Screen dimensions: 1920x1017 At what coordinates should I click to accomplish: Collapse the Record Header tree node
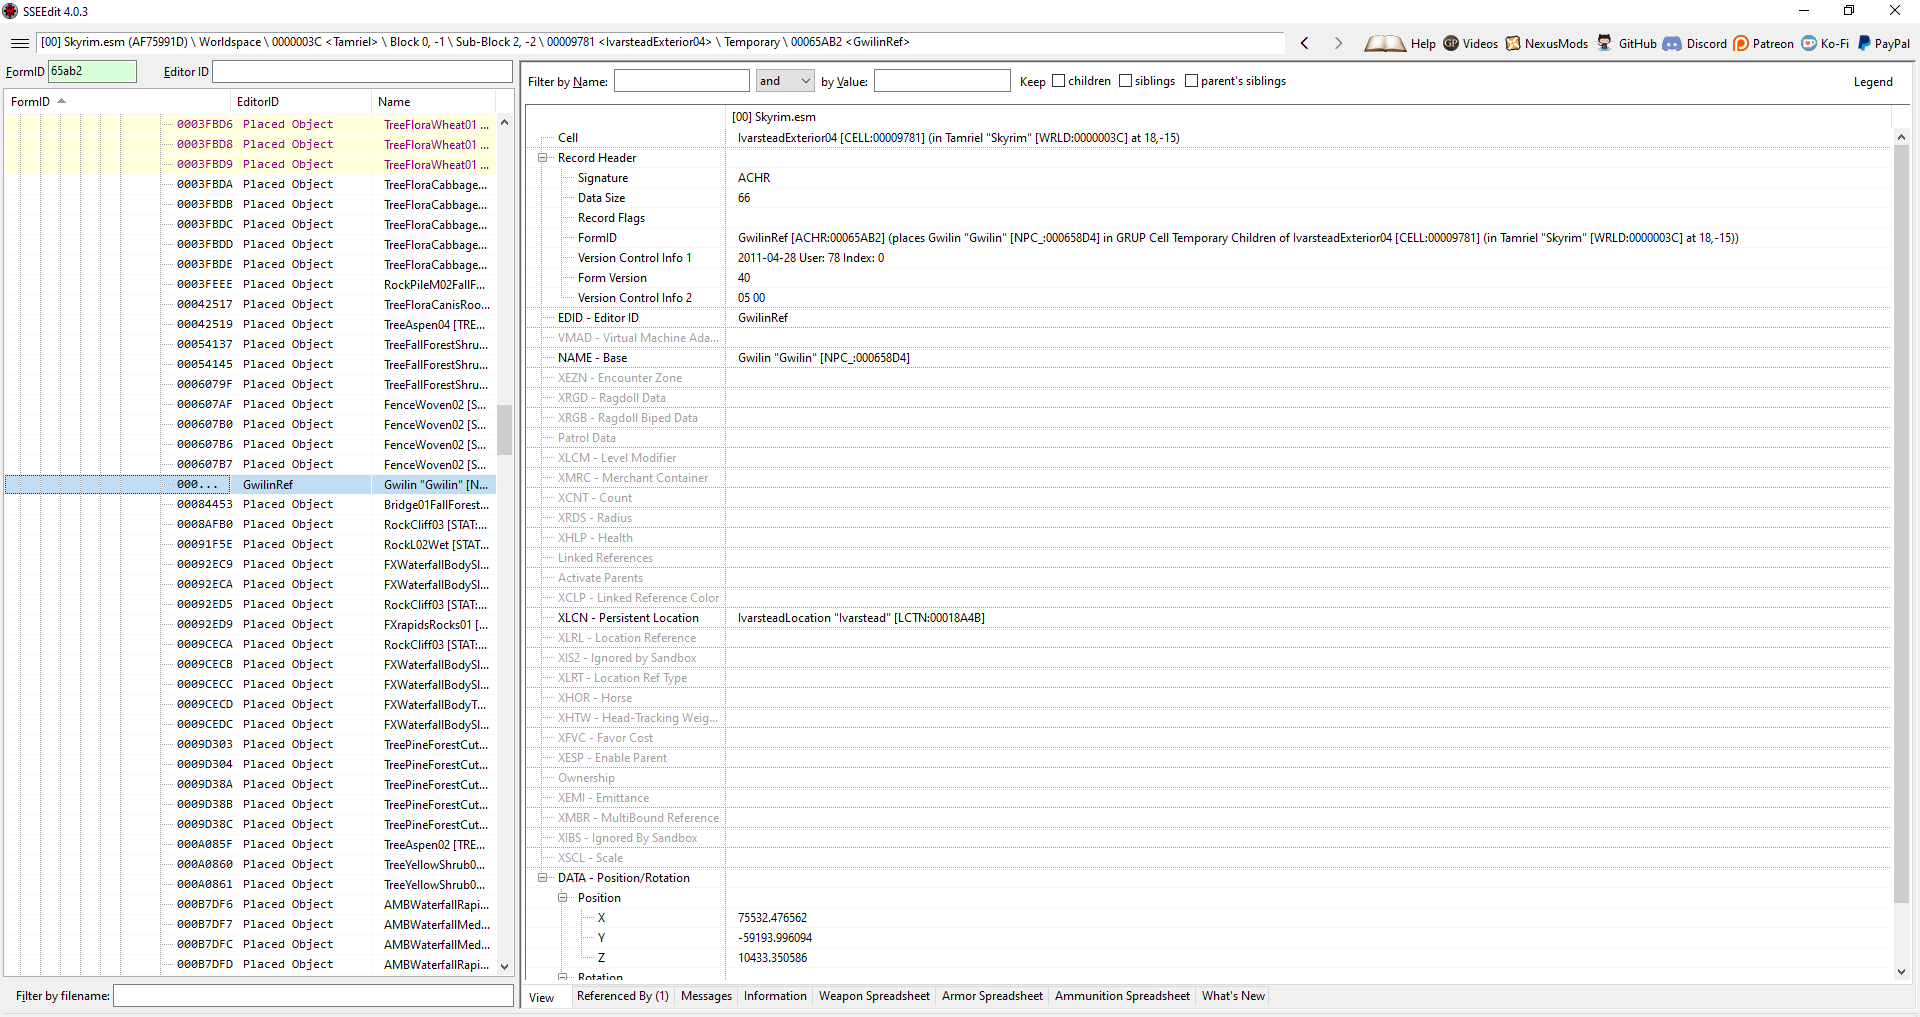click(543, 158)
